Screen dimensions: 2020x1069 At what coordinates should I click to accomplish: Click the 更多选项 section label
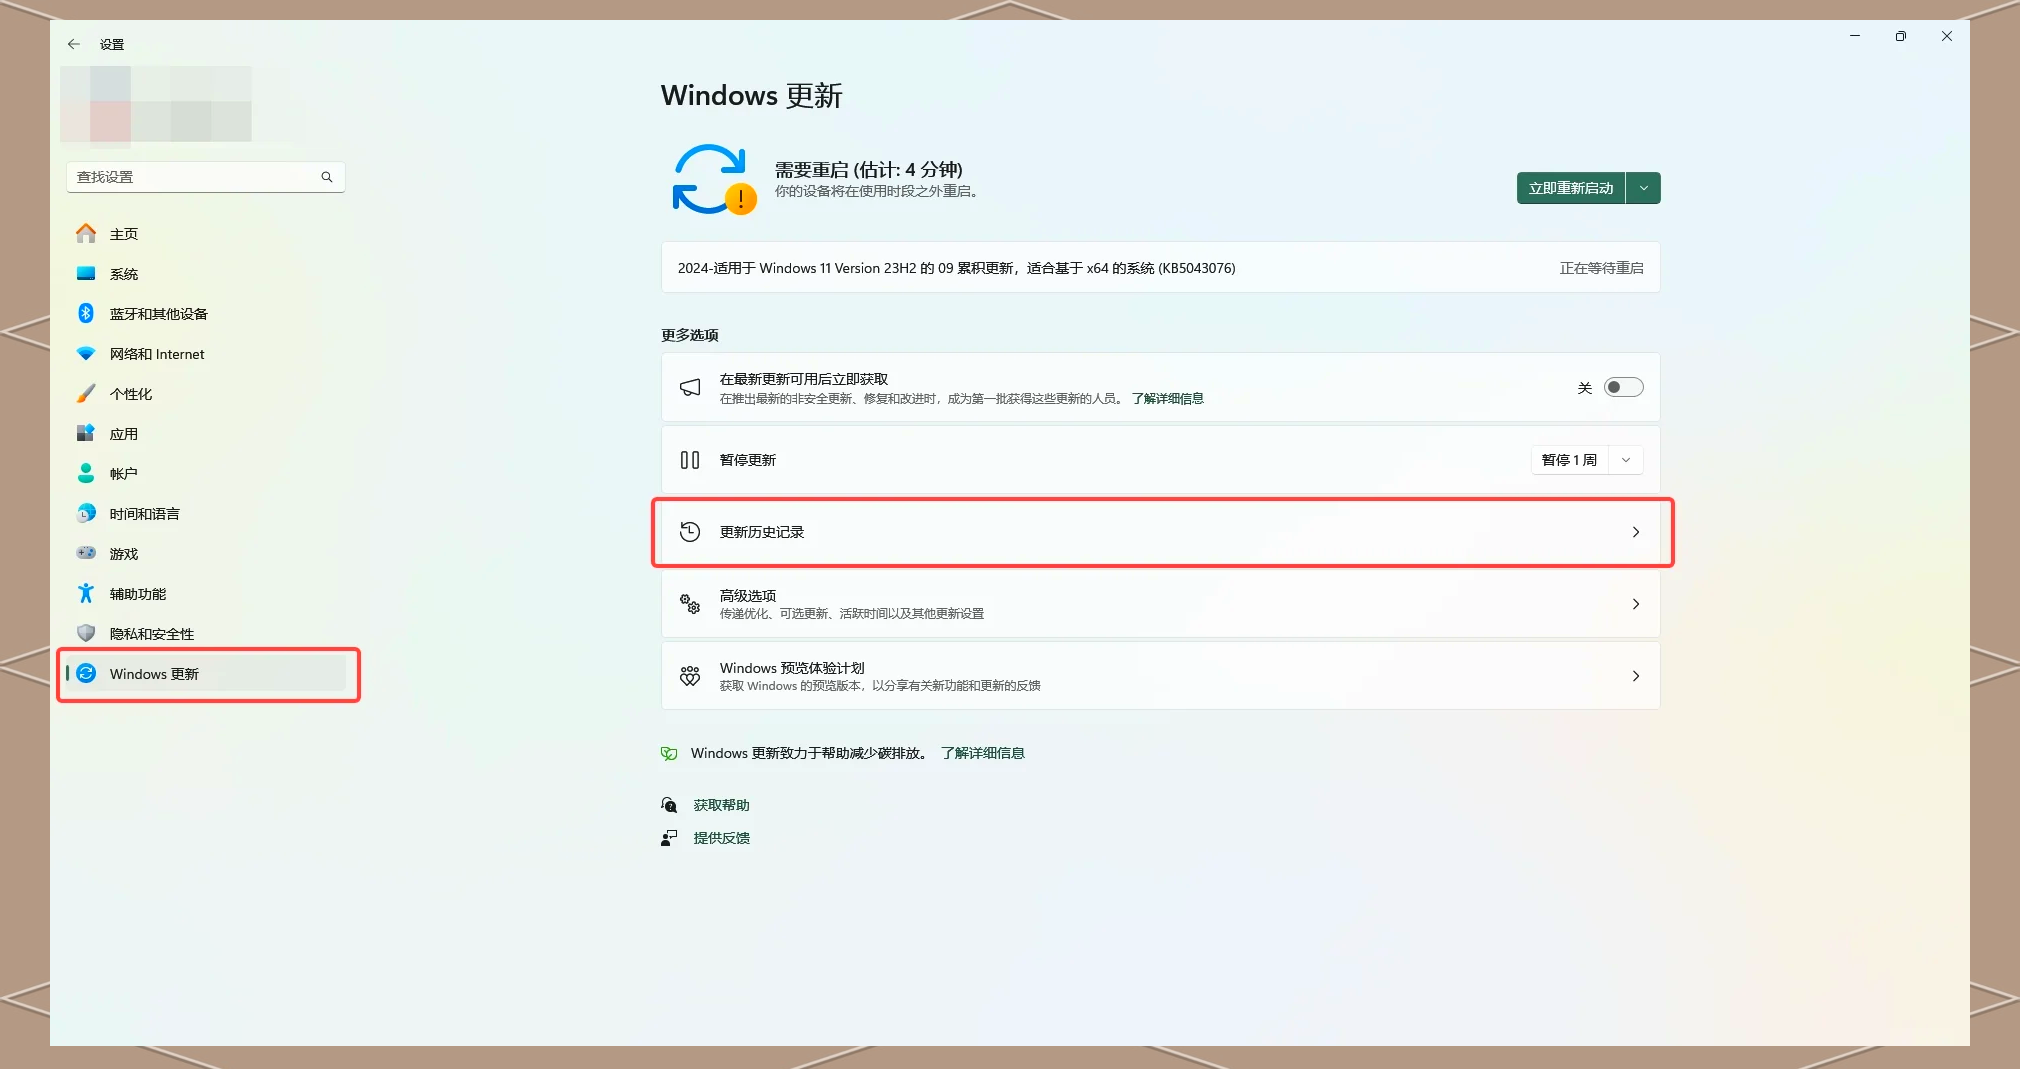click(689, 335)
